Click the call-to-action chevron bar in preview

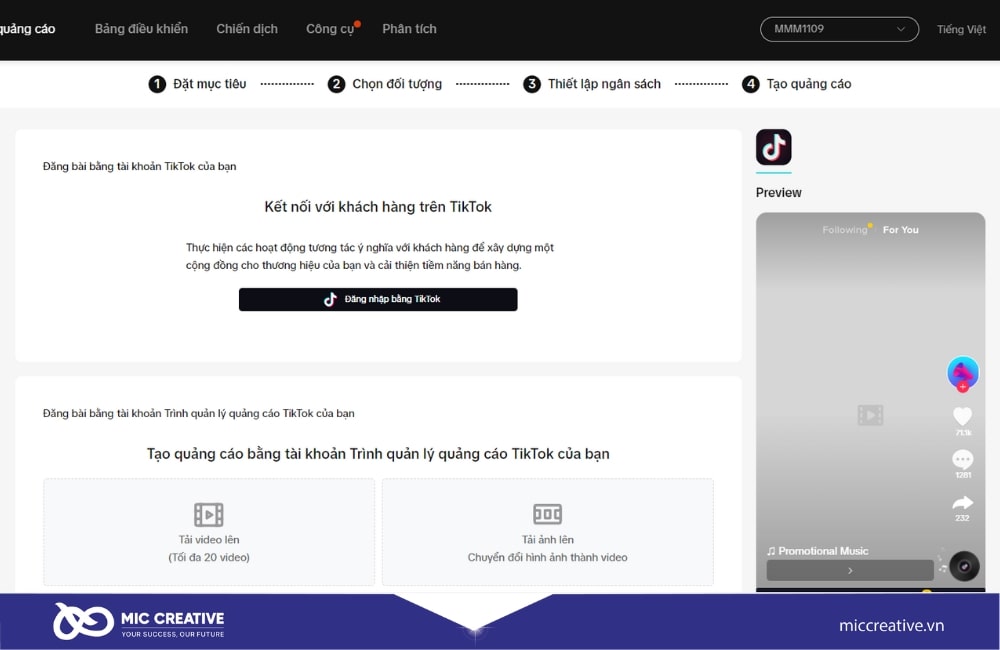850,570
